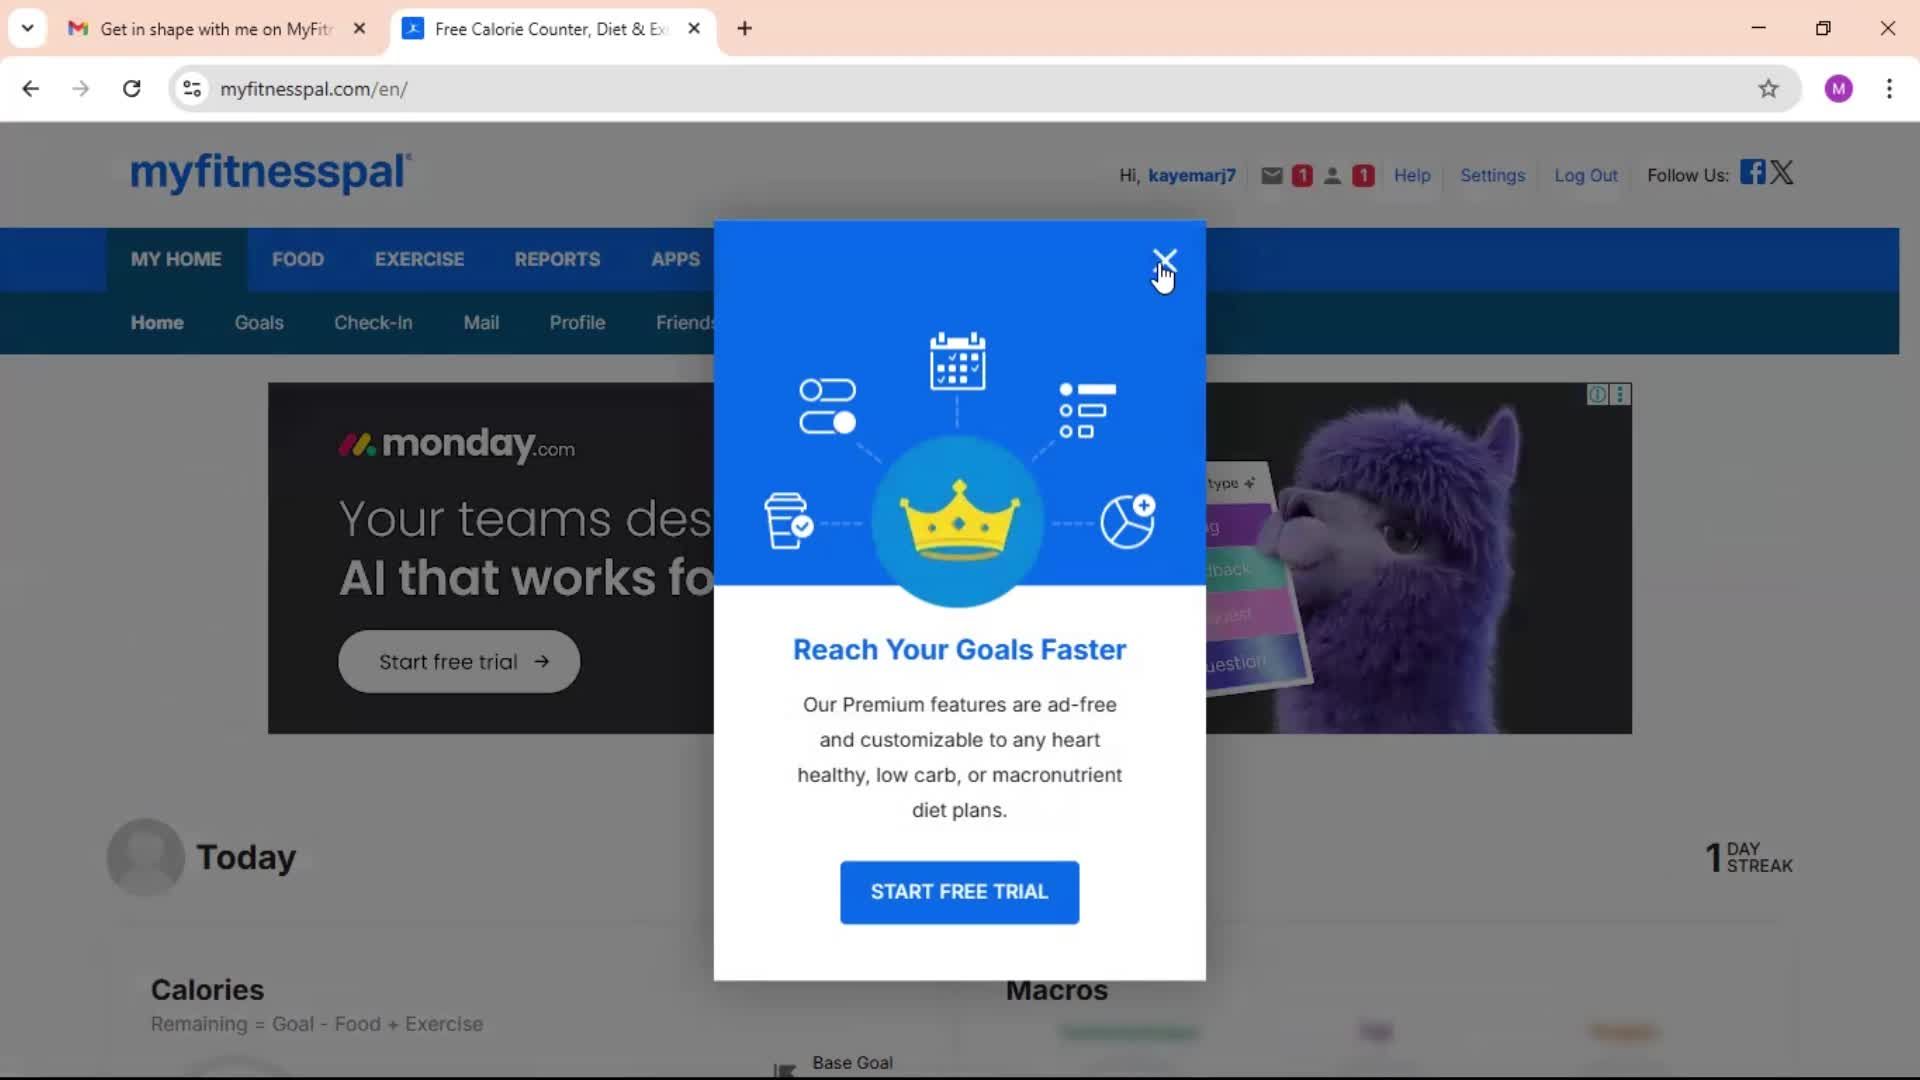The width and height of the screenshot is (1920, 1080).
Task: Open the EXERCISE menu
Action: coord(419,259)
